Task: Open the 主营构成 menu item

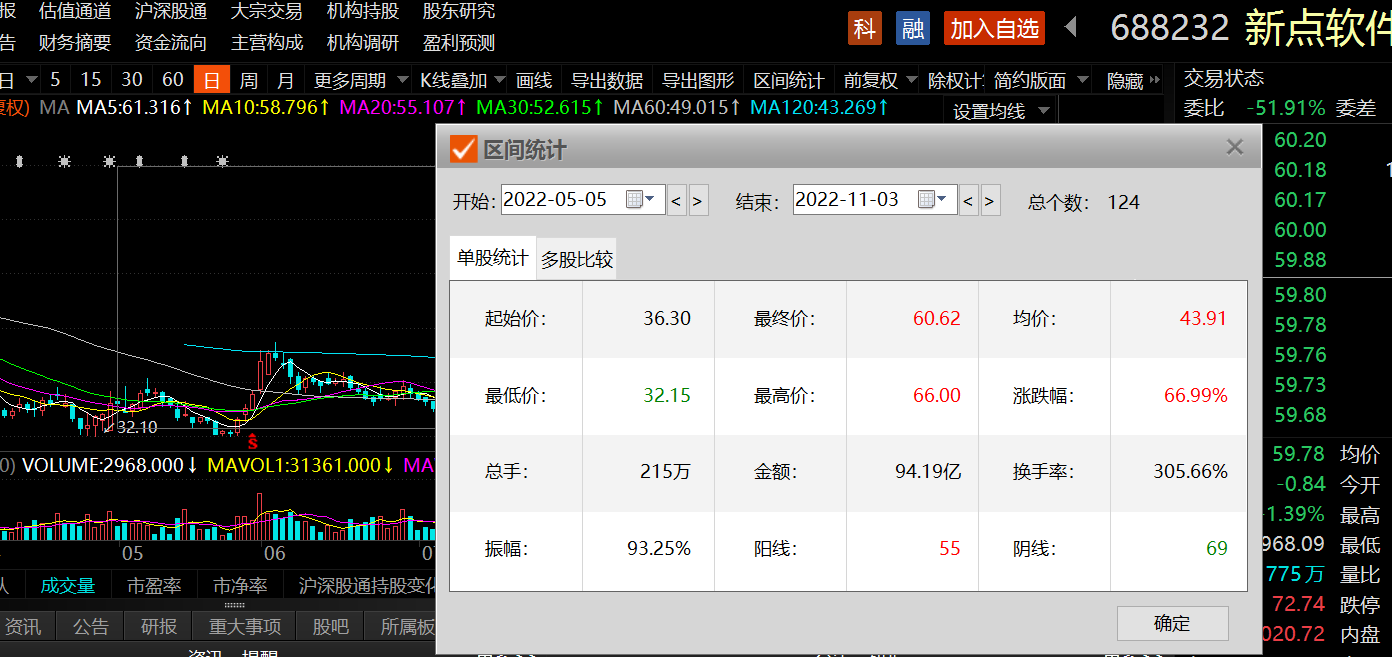Action: pyautogui.click(x=267, y=42)
